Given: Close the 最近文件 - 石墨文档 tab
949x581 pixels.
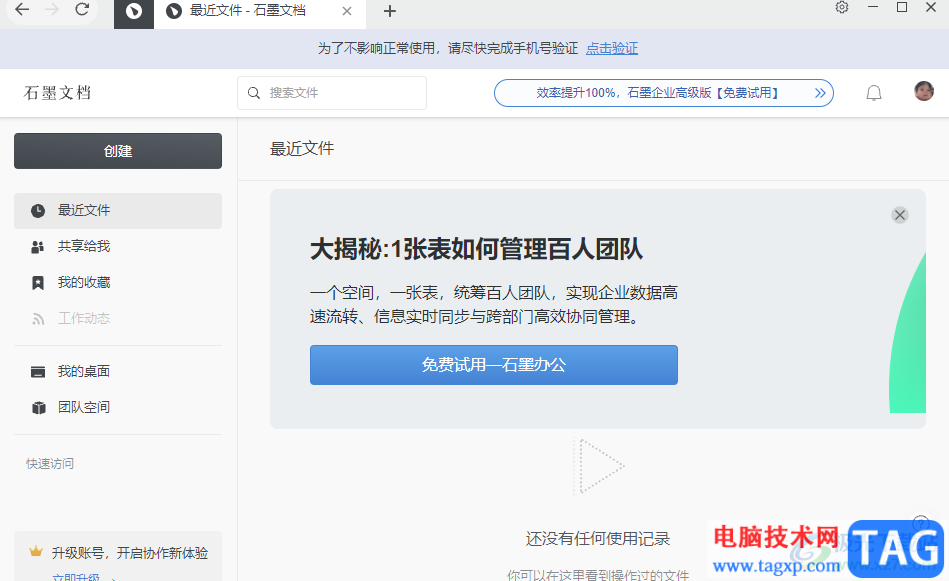Looking at the screenshot, I should 347,11.
